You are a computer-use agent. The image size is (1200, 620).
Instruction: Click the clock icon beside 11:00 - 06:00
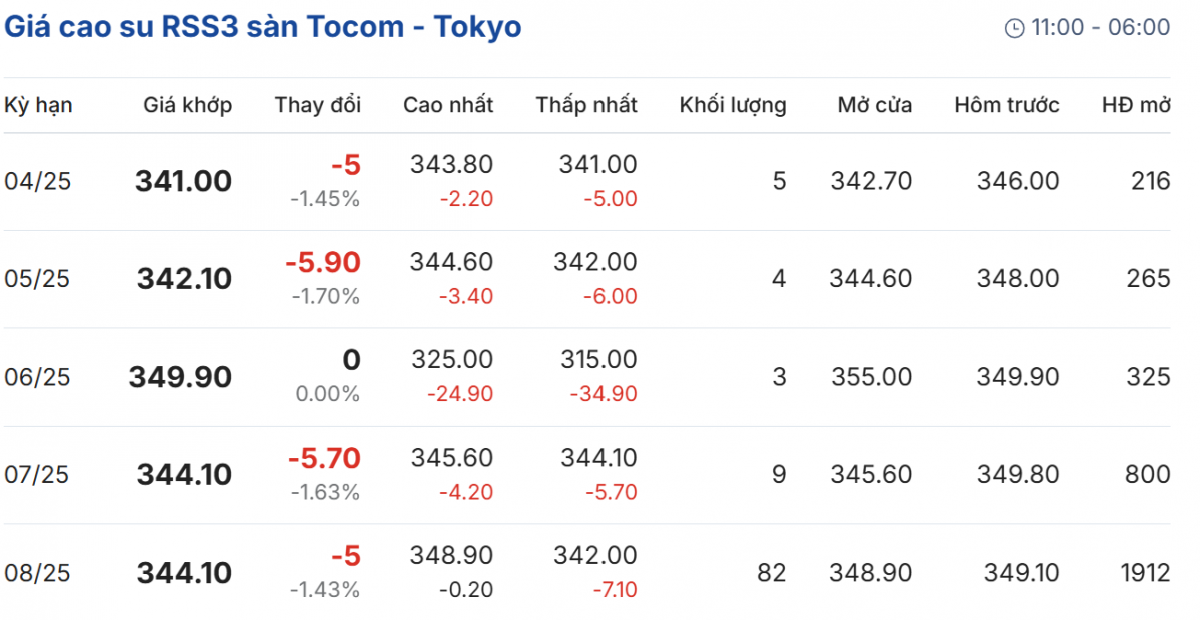(x=1014, y=28)
